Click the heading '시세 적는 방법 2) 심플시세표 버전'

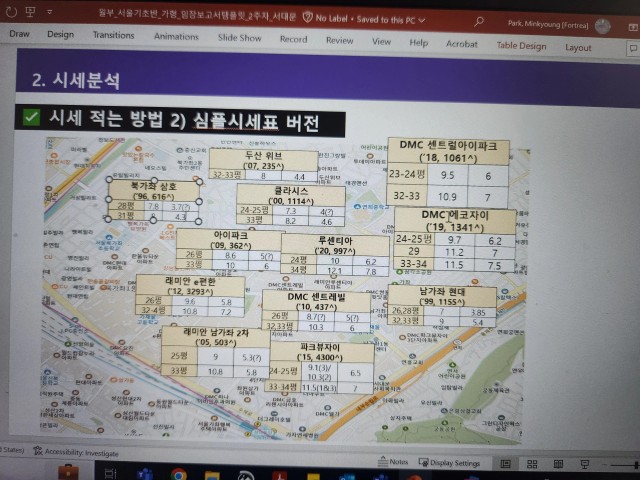pyautogui.click(x=184, y=121)
